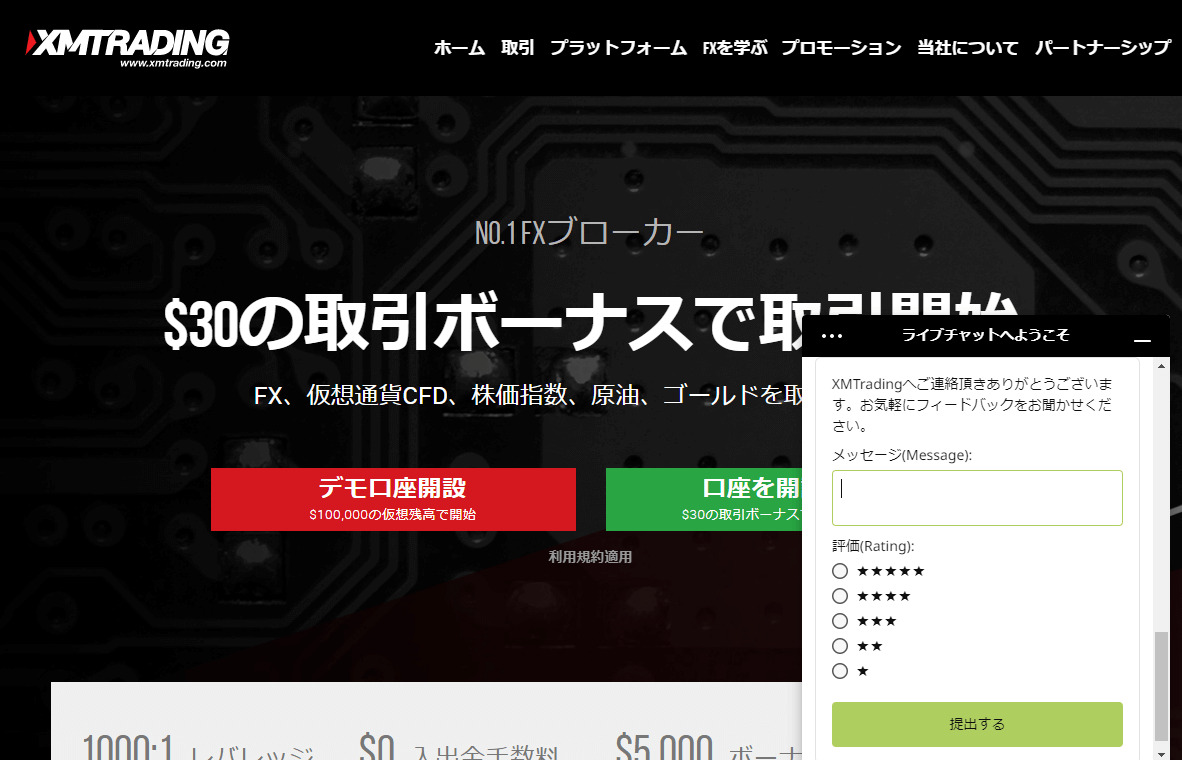Click the ライブチャットへようこそ chat title
Screen dimensions: 1182x760
985,336
